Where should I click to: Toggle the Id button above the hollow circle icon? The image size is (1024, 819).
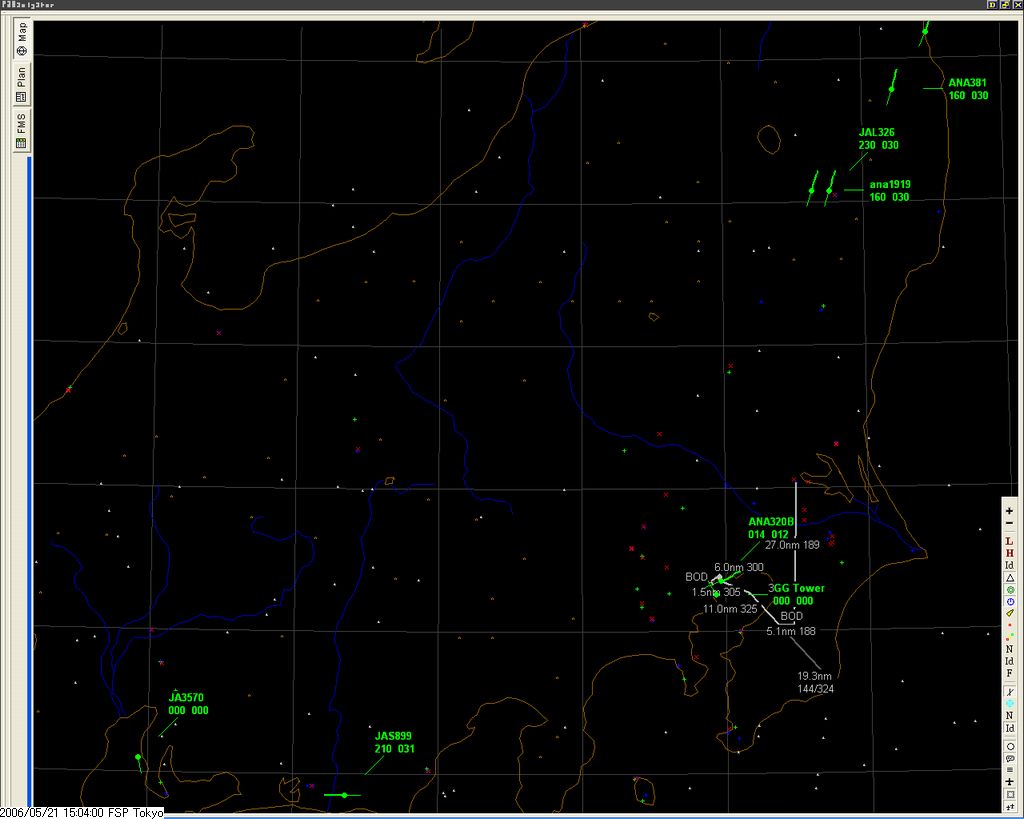click(x=1010, y=728)
